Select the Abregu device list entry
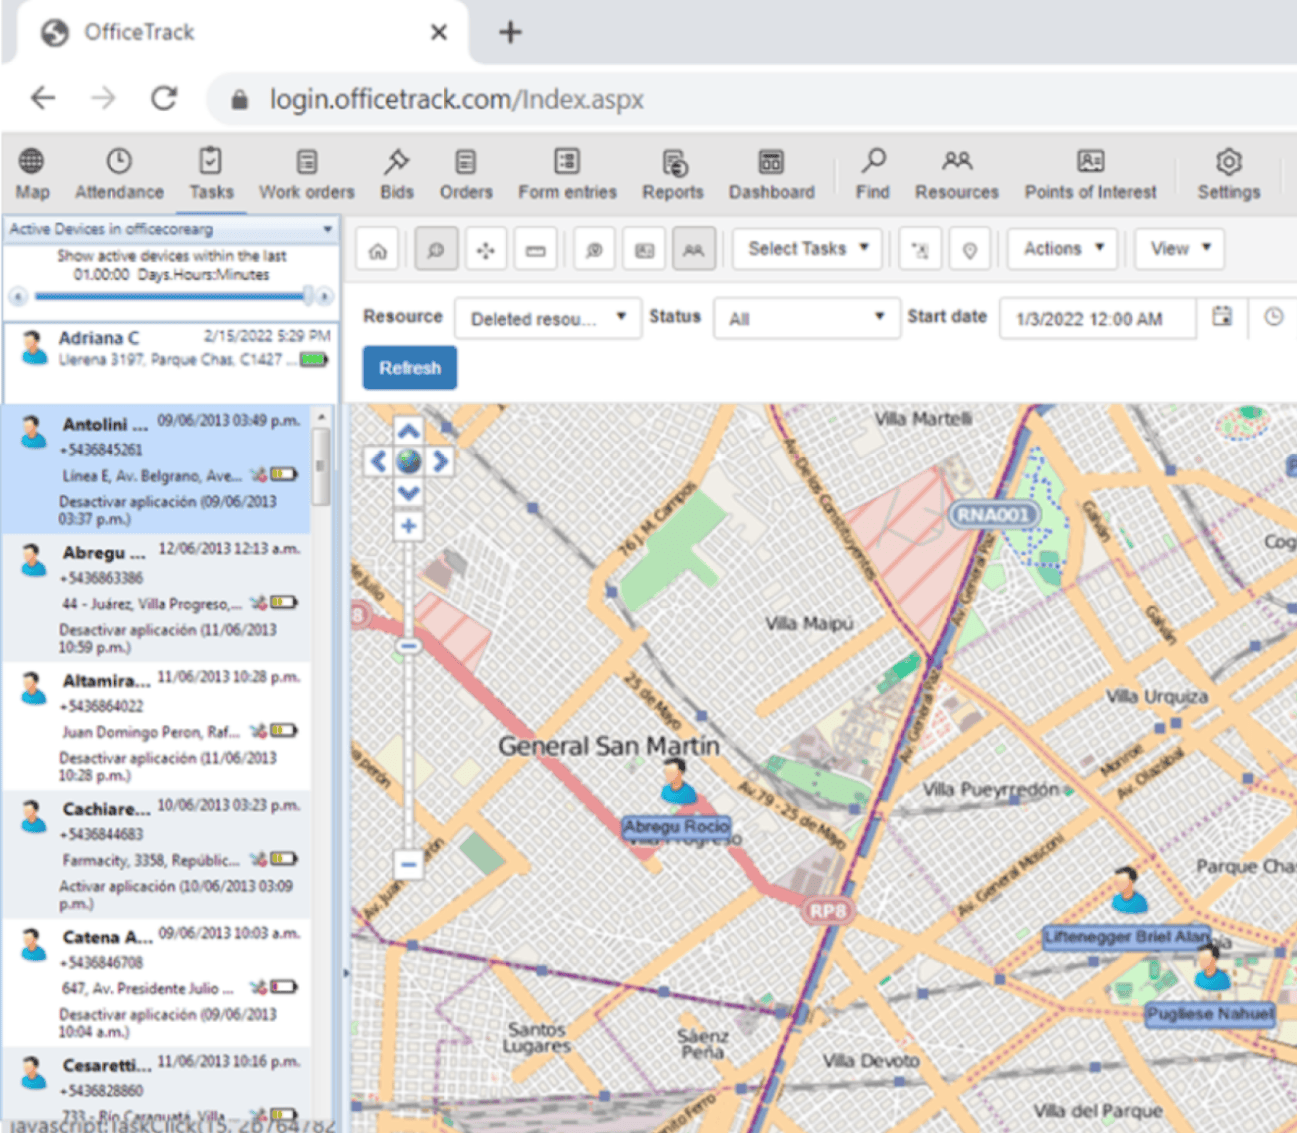This screenshot has width=1297, height=1133. click(x=157, y=598)
